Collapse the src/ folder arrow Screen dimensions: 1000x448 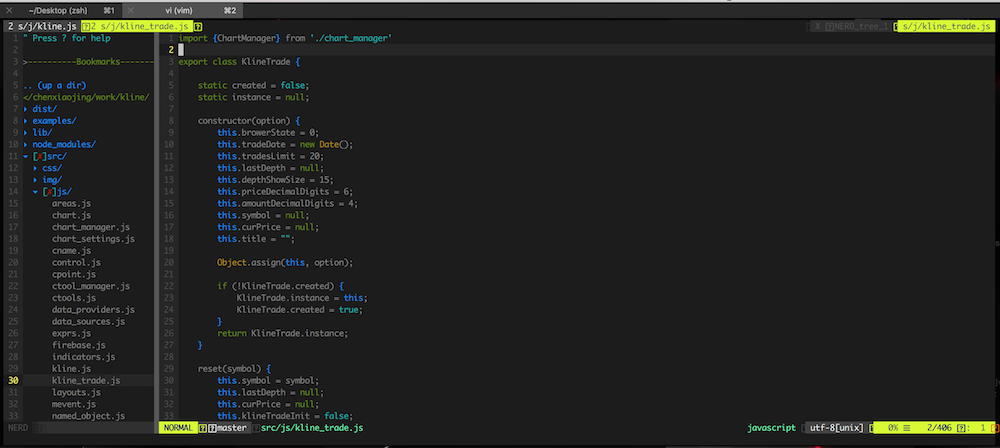[x=26, y=156]
